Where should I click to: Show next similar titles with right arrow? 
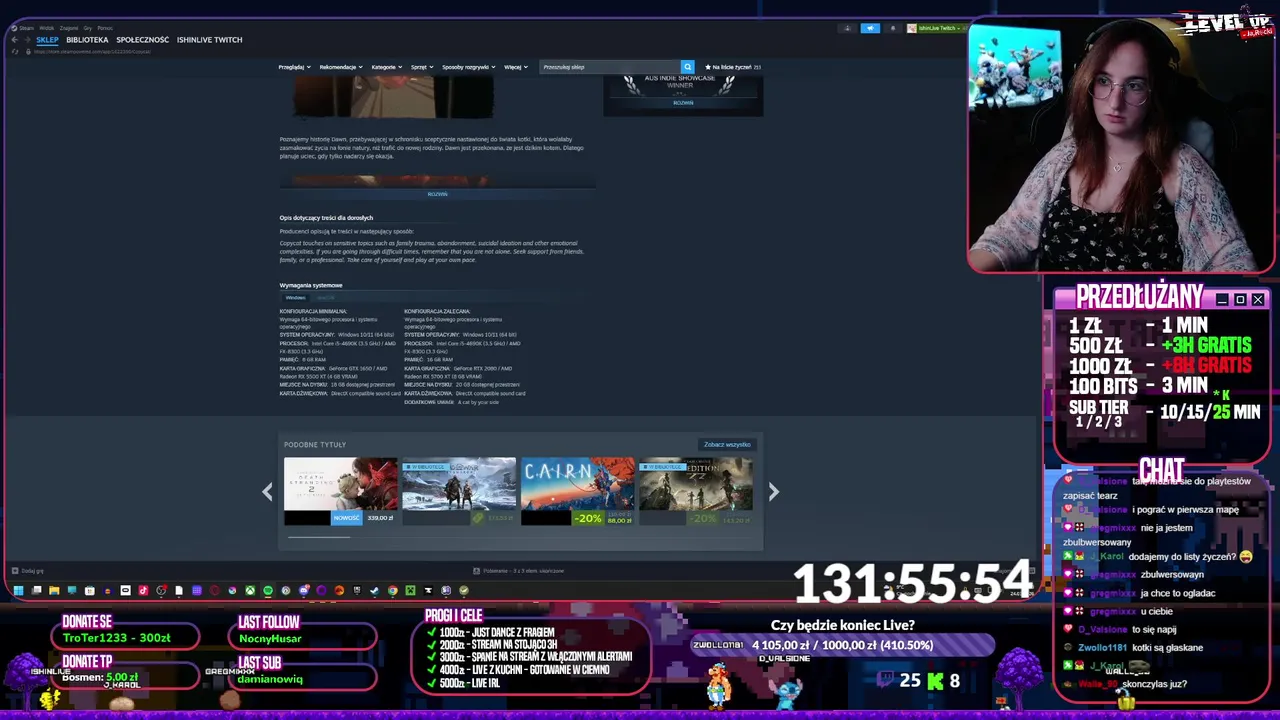(x=773, y=491)
